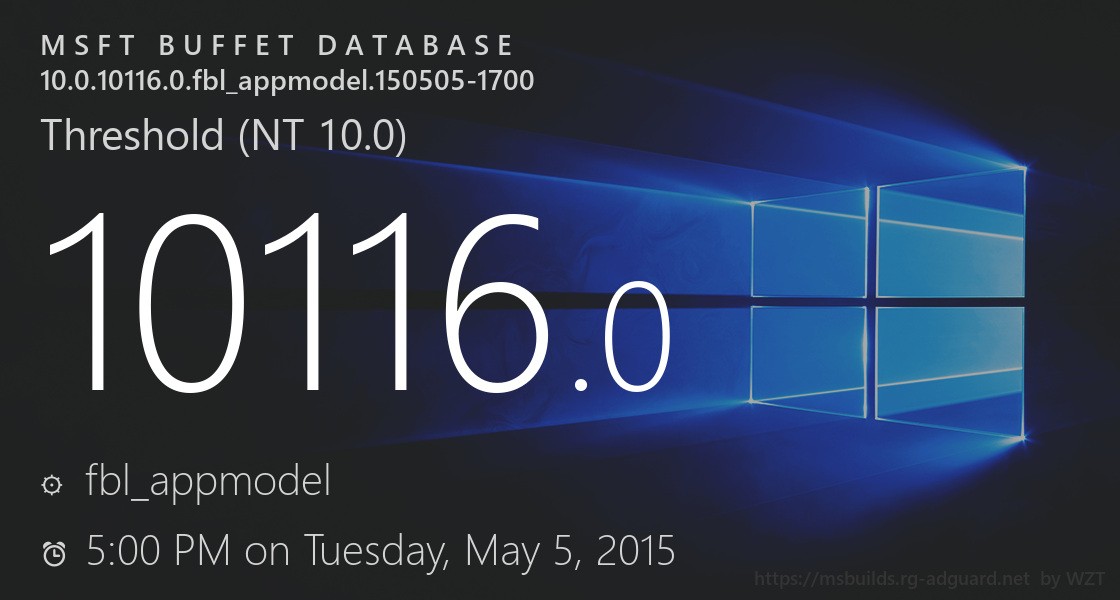The height and width of the screenshot is (600, 1120).
Task: Select the Tuesday, May 5, 2015 date
Action: pos(489,550)
